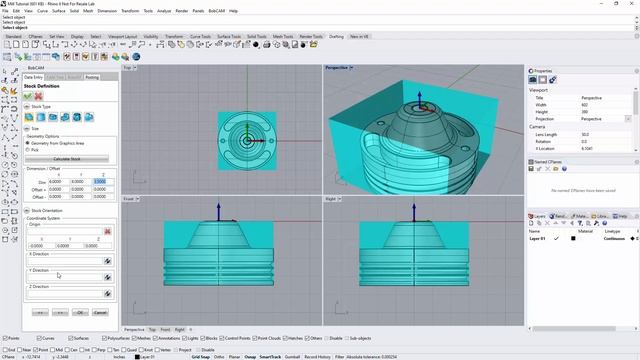The height and width of the screenshot is (360, 640).
Task: Click the black color swatch of Layer 01
Action: (573, 238)
